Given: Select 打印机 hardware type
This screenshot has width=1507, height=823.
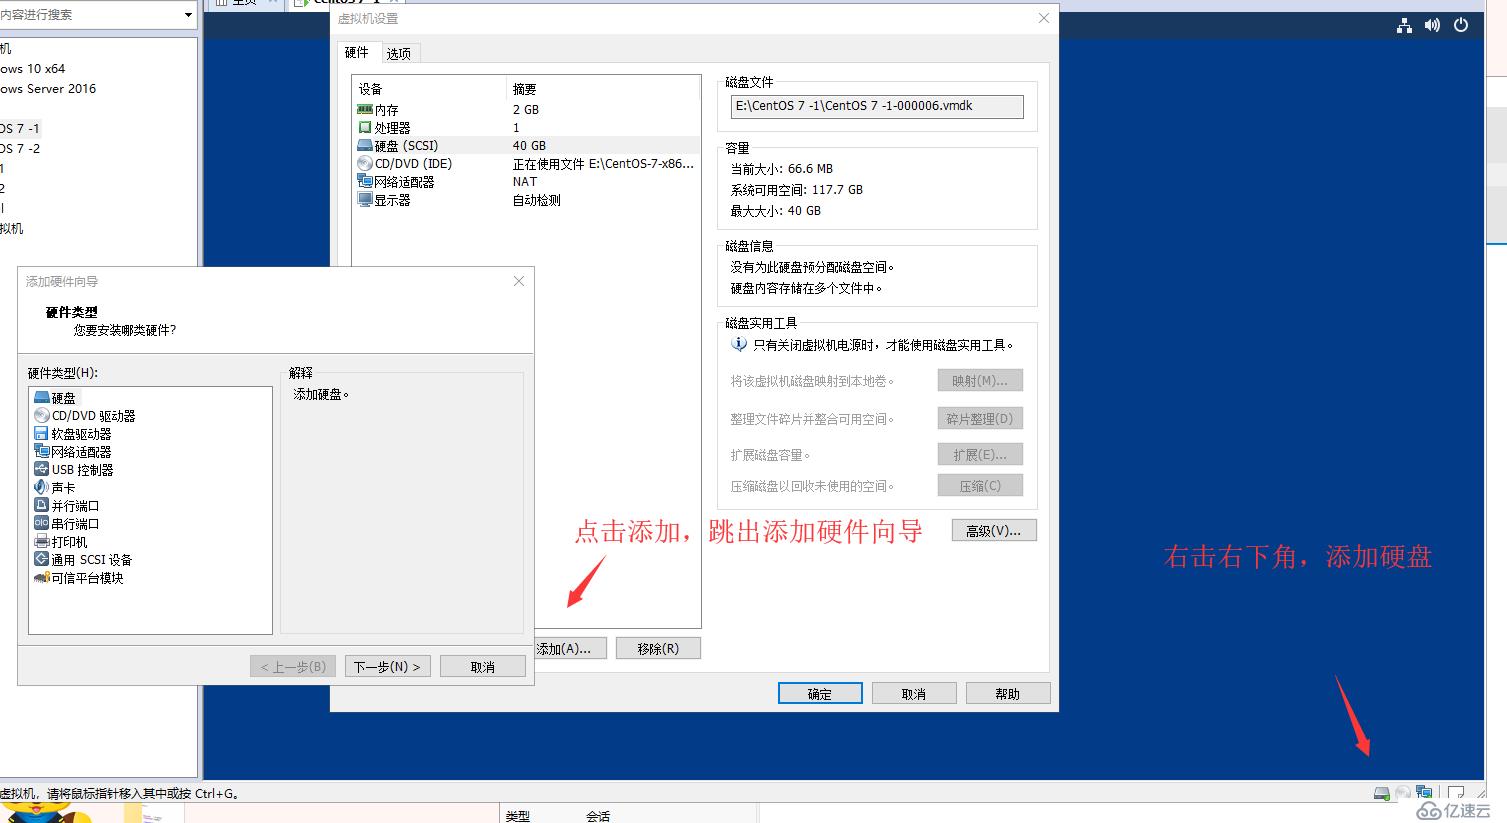Looking at the screenshot, I should (61, 542).
